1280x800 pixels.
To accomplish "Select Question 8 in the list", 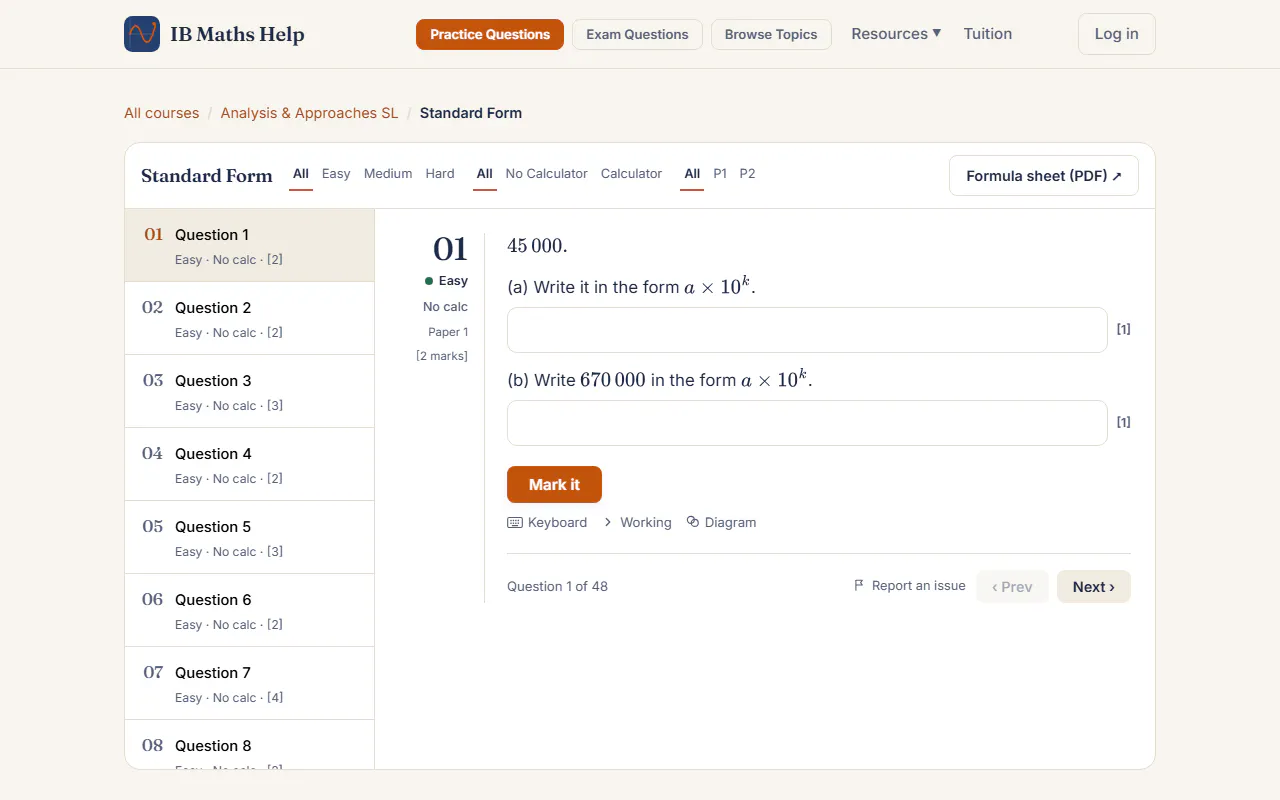I will pyautogui.click(x=250, y=745).
